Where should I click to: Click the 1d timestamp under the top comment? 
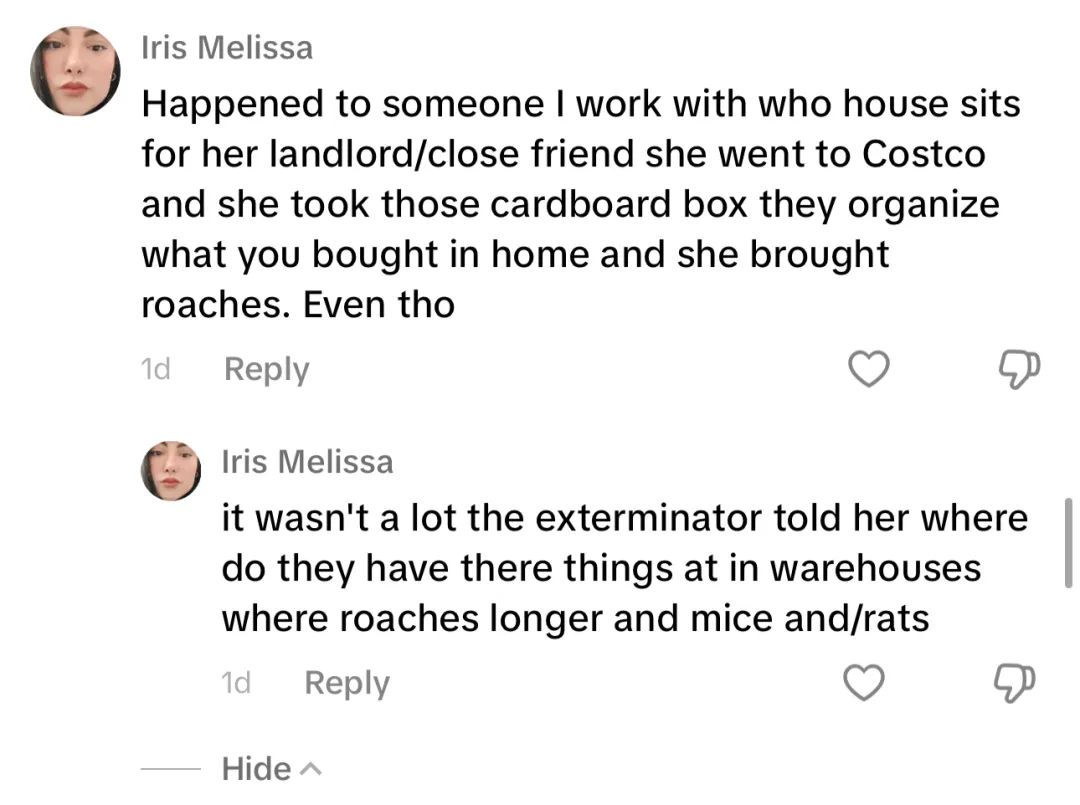click(156, 369)
